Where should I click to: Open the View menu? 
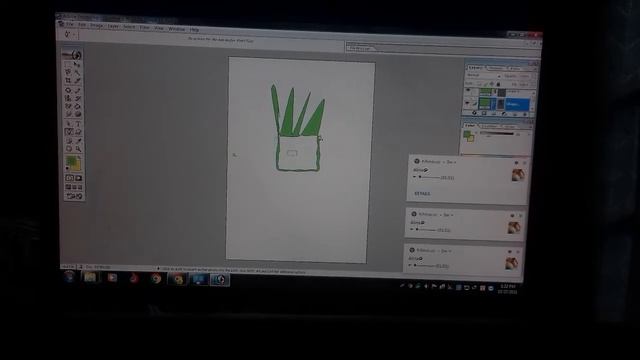click(159, 28)
